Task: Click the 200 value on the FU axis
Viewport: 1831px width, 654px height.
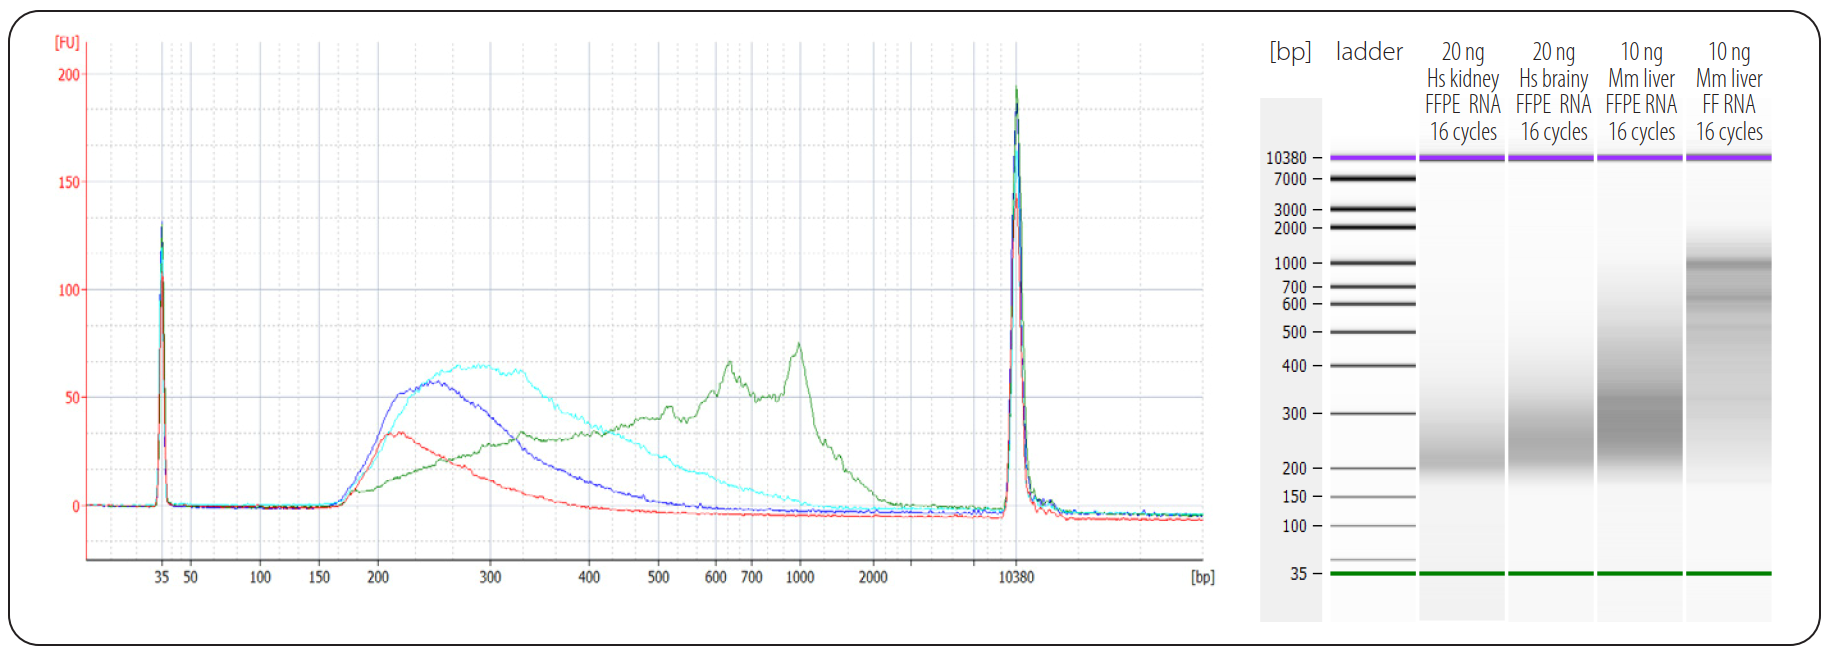Action: tap(68, 75)
